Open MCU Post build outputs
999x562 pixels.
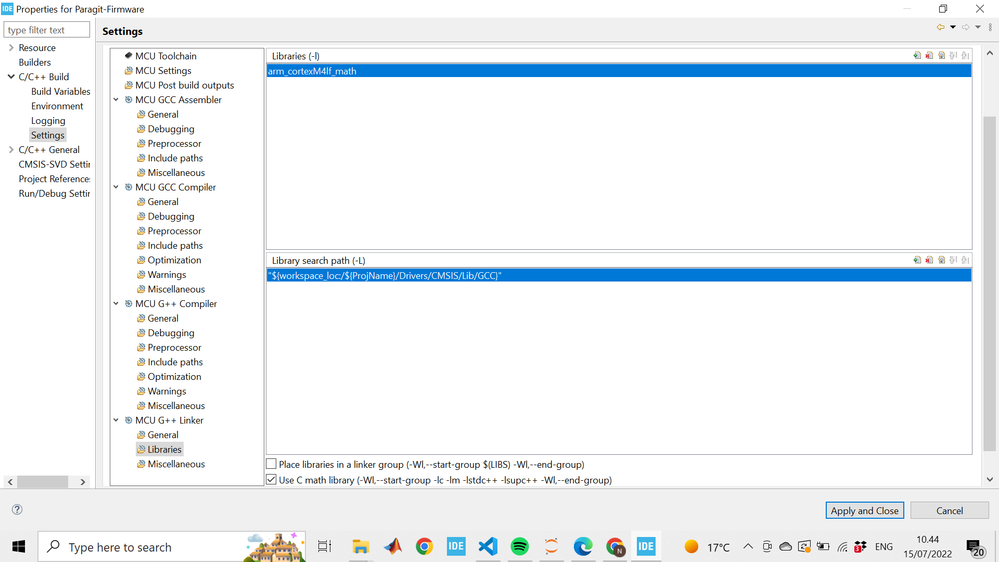(x=184, y=85)
